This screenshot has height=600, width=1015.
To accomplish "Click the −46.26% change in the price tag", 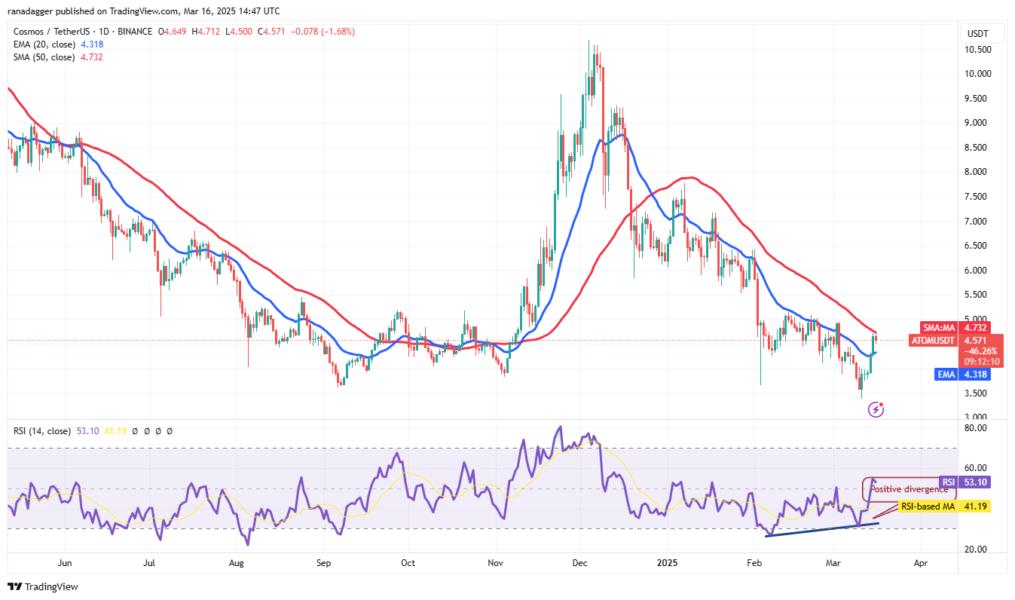I will 980,351.
